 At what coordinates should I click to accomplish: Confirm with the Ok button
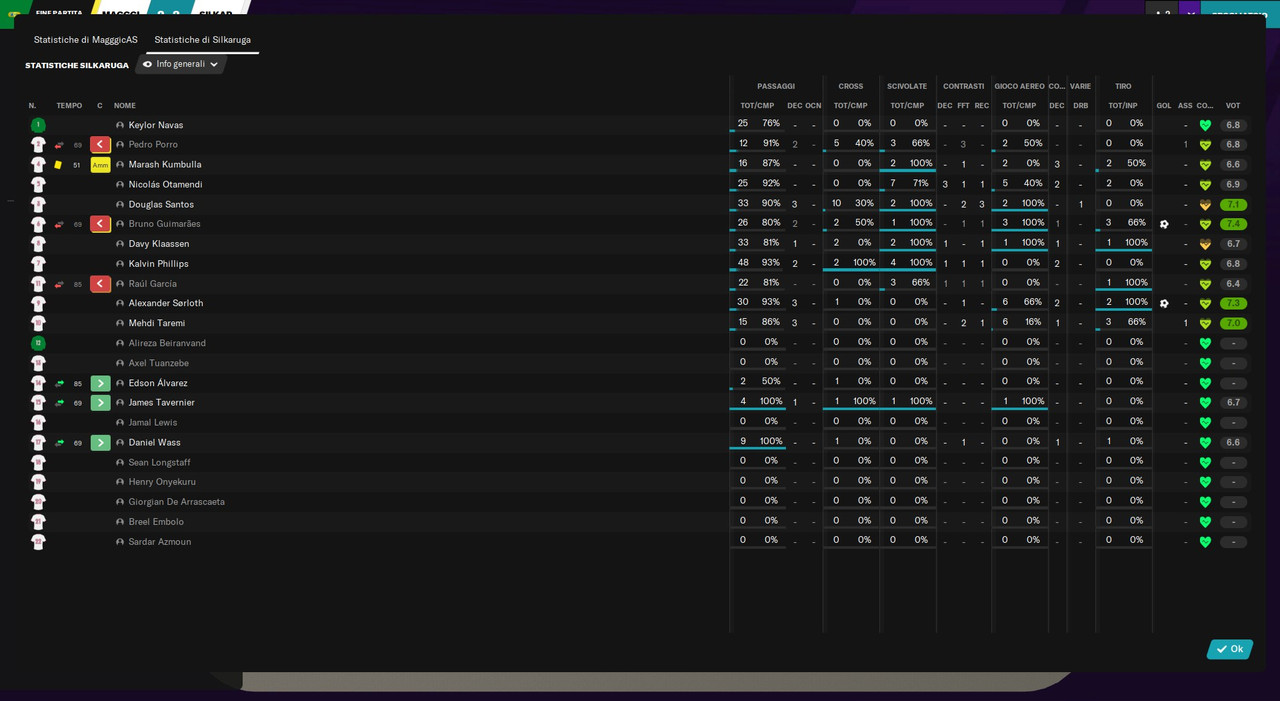1230,649
